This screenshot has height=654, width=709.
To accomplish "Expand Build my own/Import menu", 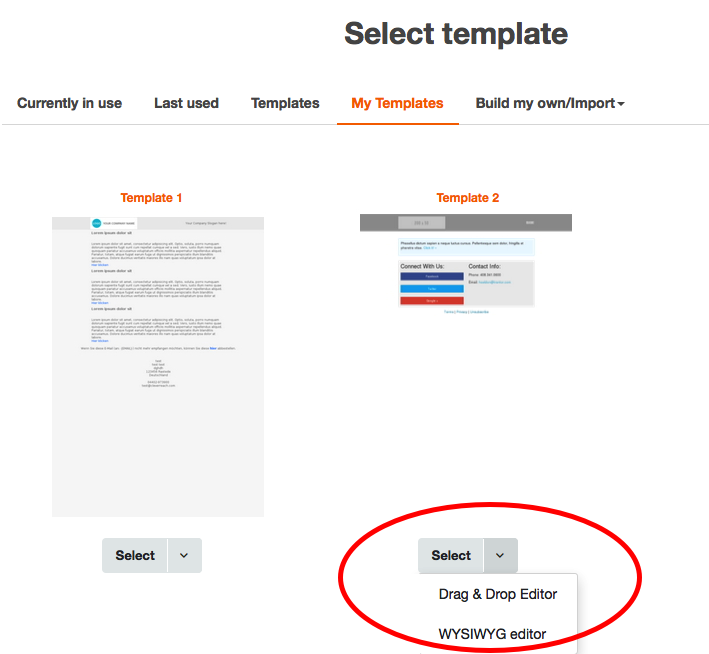I will click(550, 103).
